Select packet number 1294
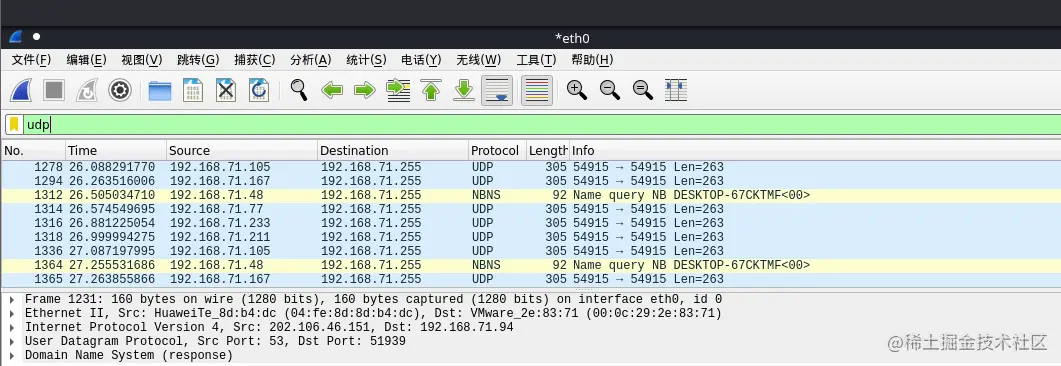Screen dimensions: 1061x366 [530, 181]
